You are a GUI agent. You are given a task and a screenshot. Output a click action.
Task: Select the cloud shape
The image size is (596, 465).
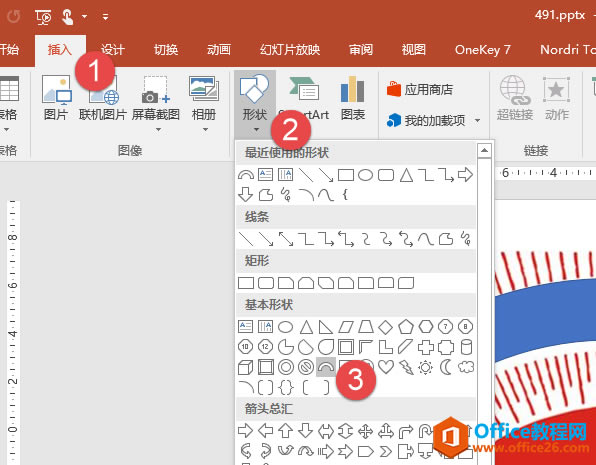[x=466, y=367]
